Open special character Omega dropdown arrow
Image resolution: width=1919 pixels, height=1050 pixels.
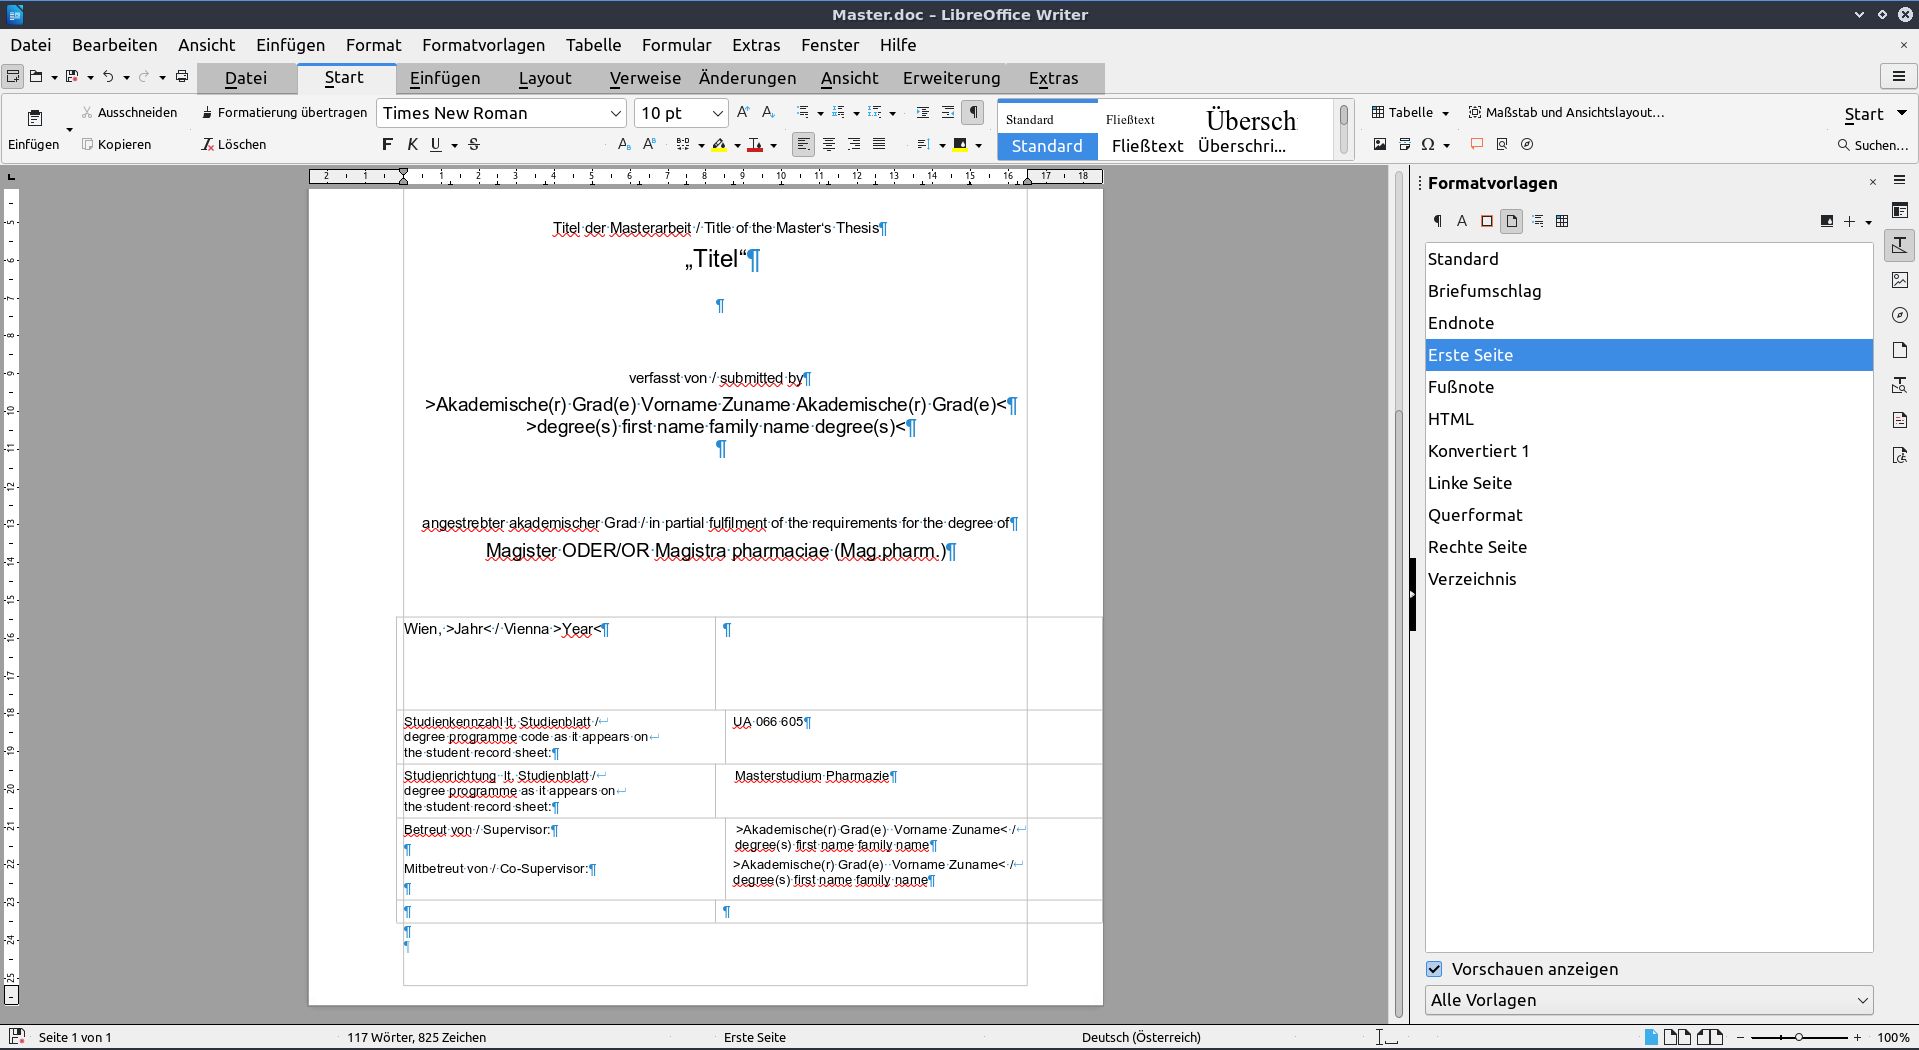point(1447,146)
